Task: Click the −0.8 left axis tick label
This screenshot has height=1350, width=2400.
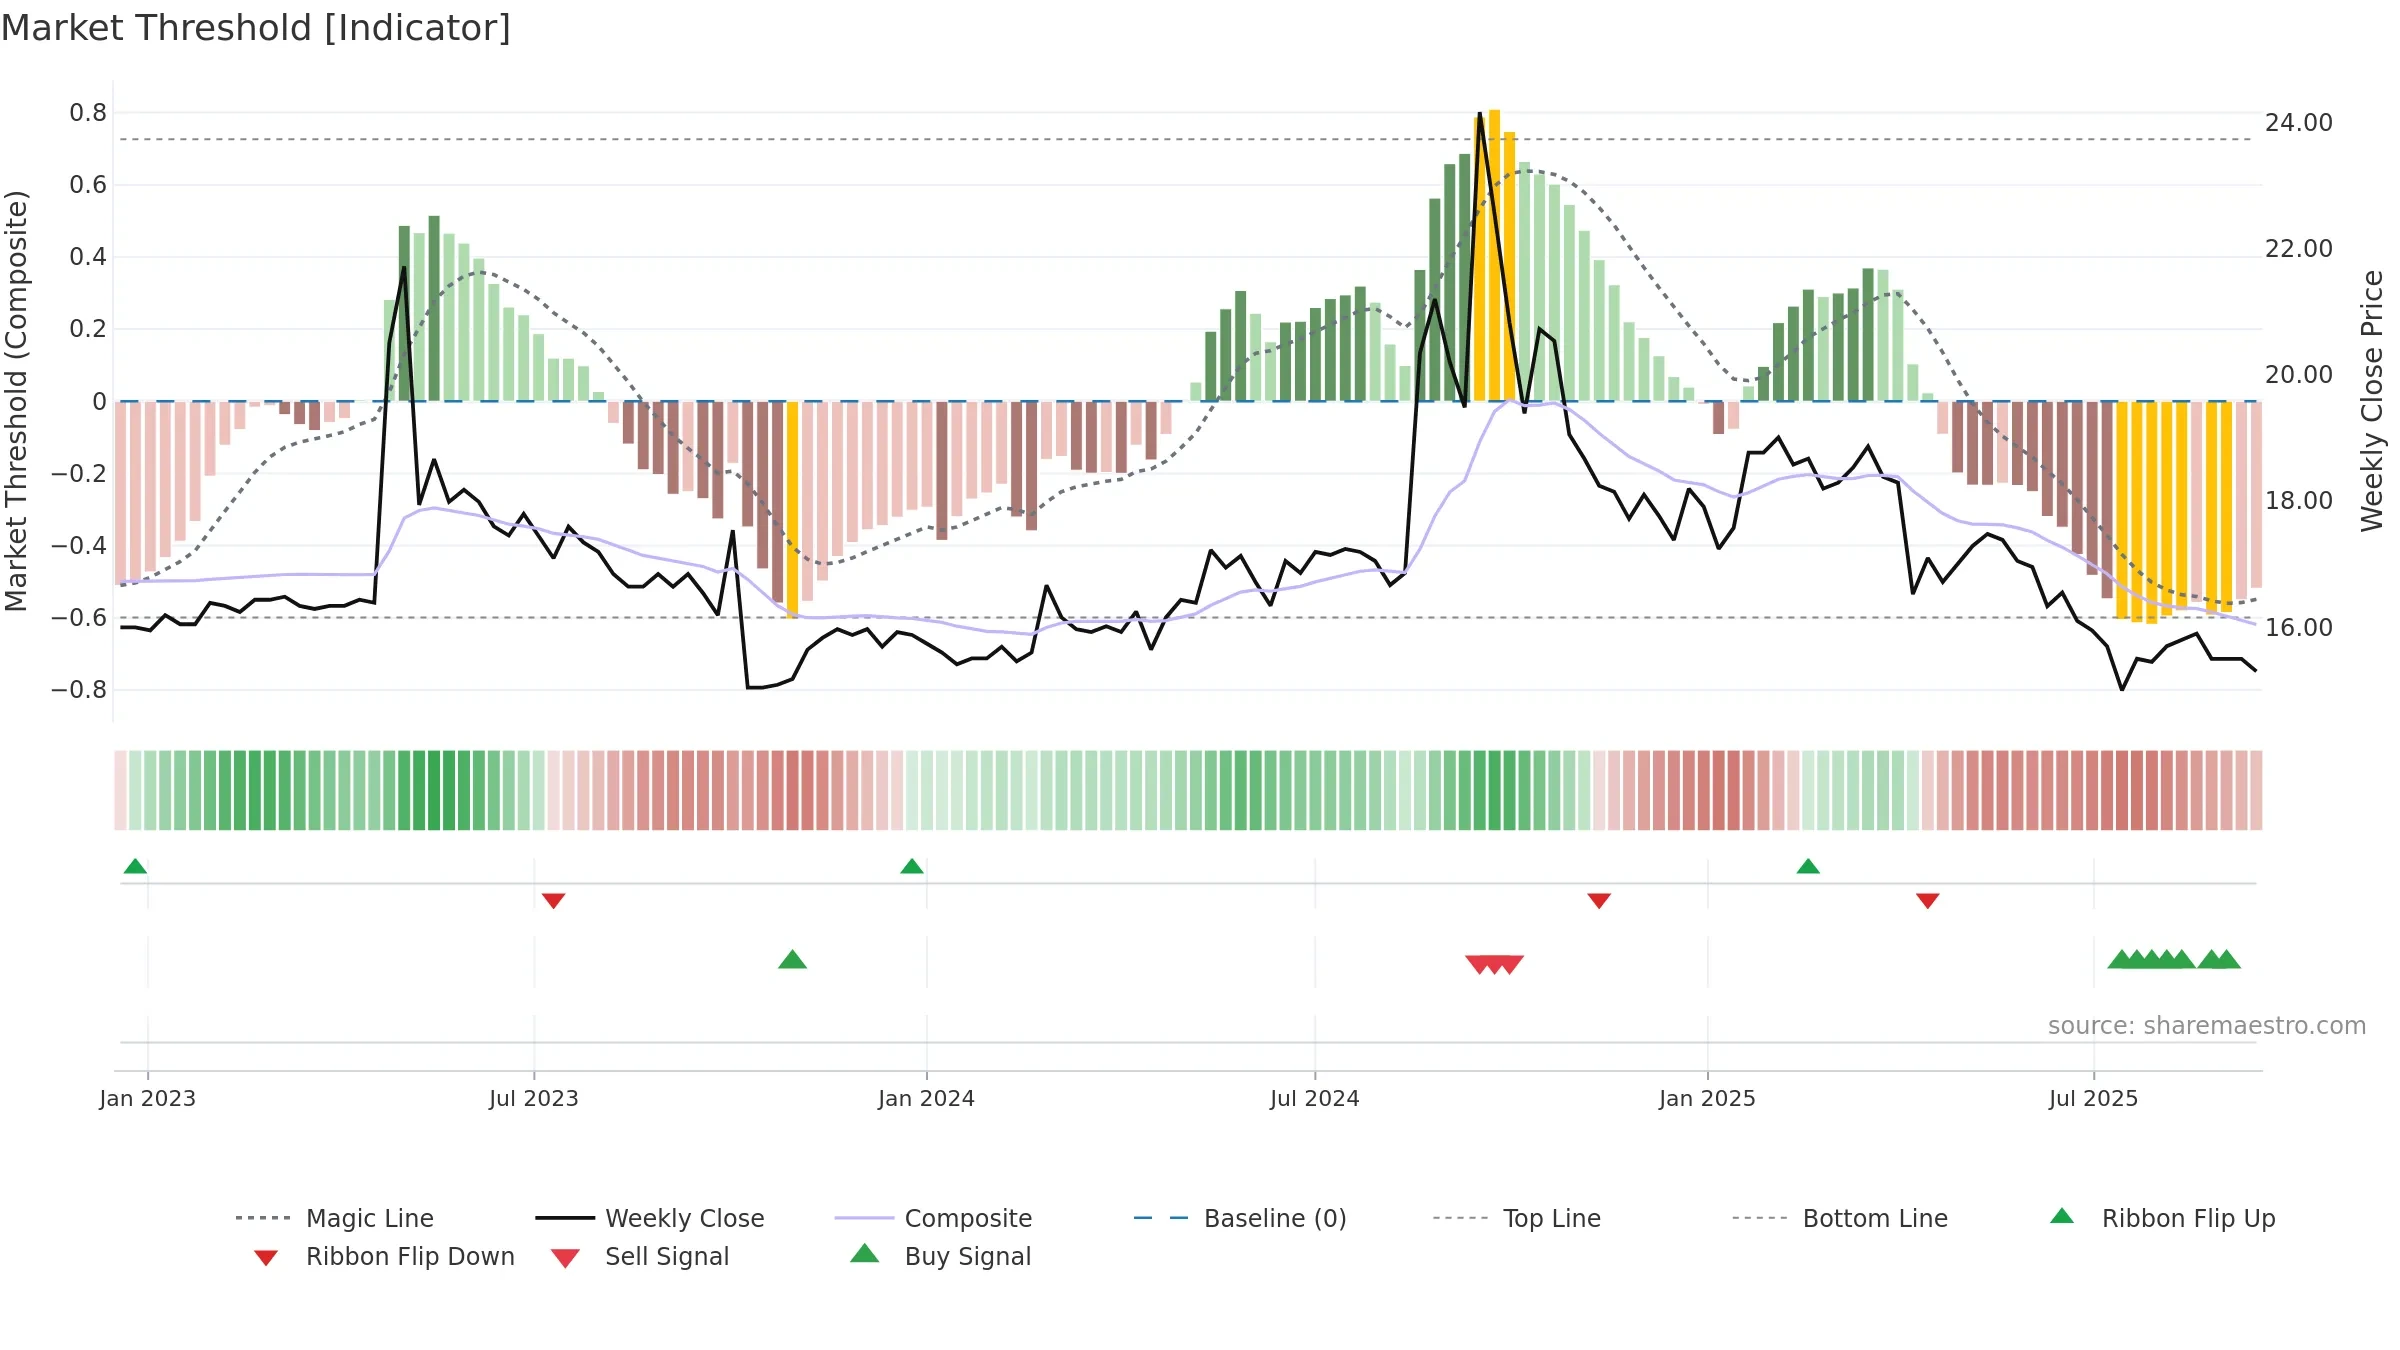Action: pos(79,690)
